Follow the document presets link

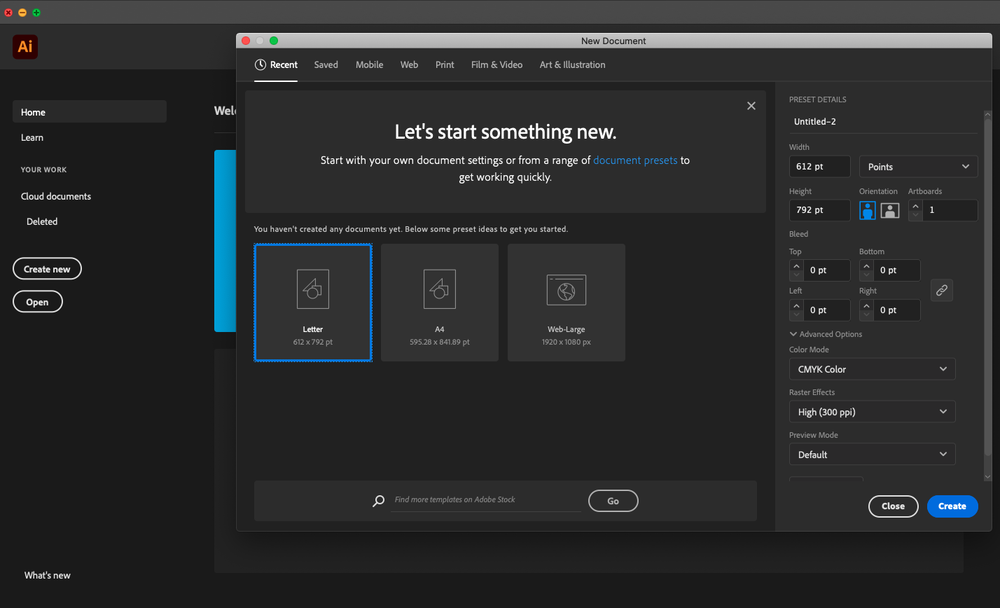635,160
